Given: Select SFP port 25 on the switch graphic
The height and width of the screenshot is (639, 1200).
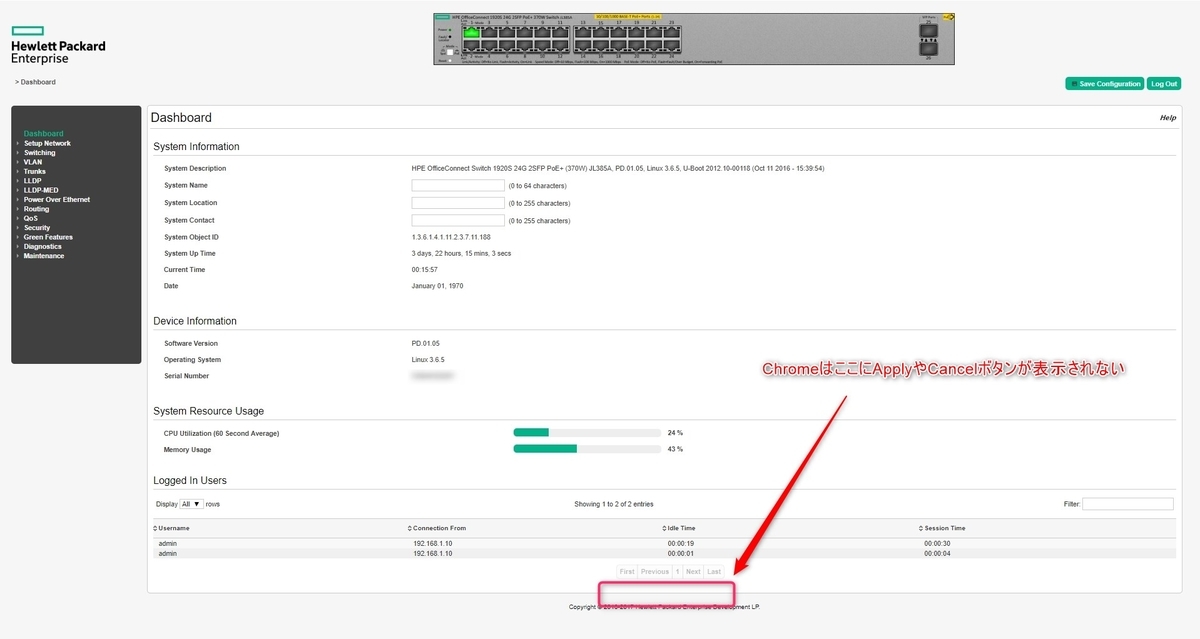Looking at the screenshot, I should click(929, 30).
